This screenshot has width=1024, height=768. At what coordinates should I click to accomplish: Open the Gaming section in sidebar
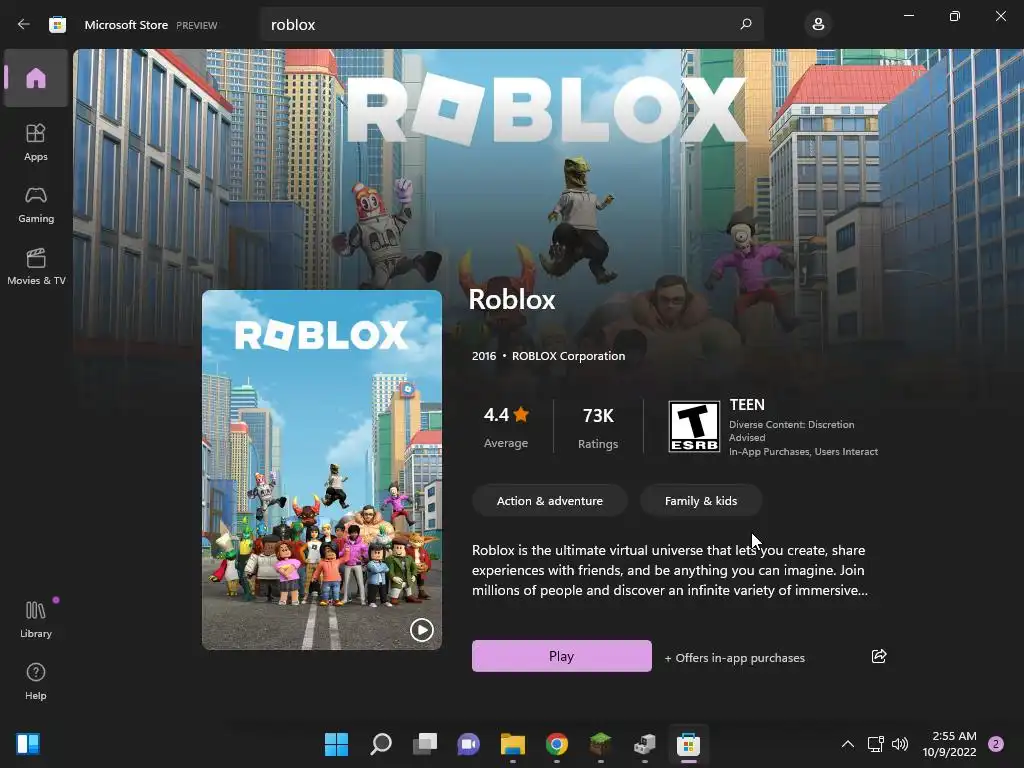36,205
